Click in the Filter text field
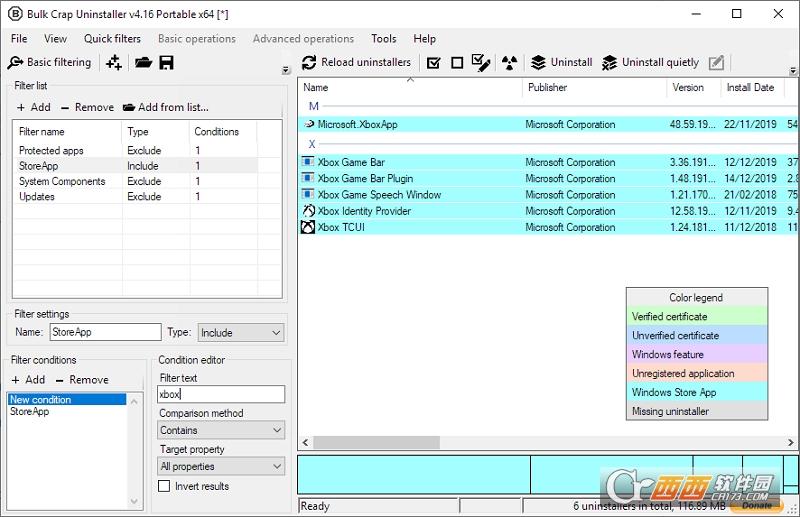Image resolution: width=800 pixels, height=517 pixels. click(221, 394)
